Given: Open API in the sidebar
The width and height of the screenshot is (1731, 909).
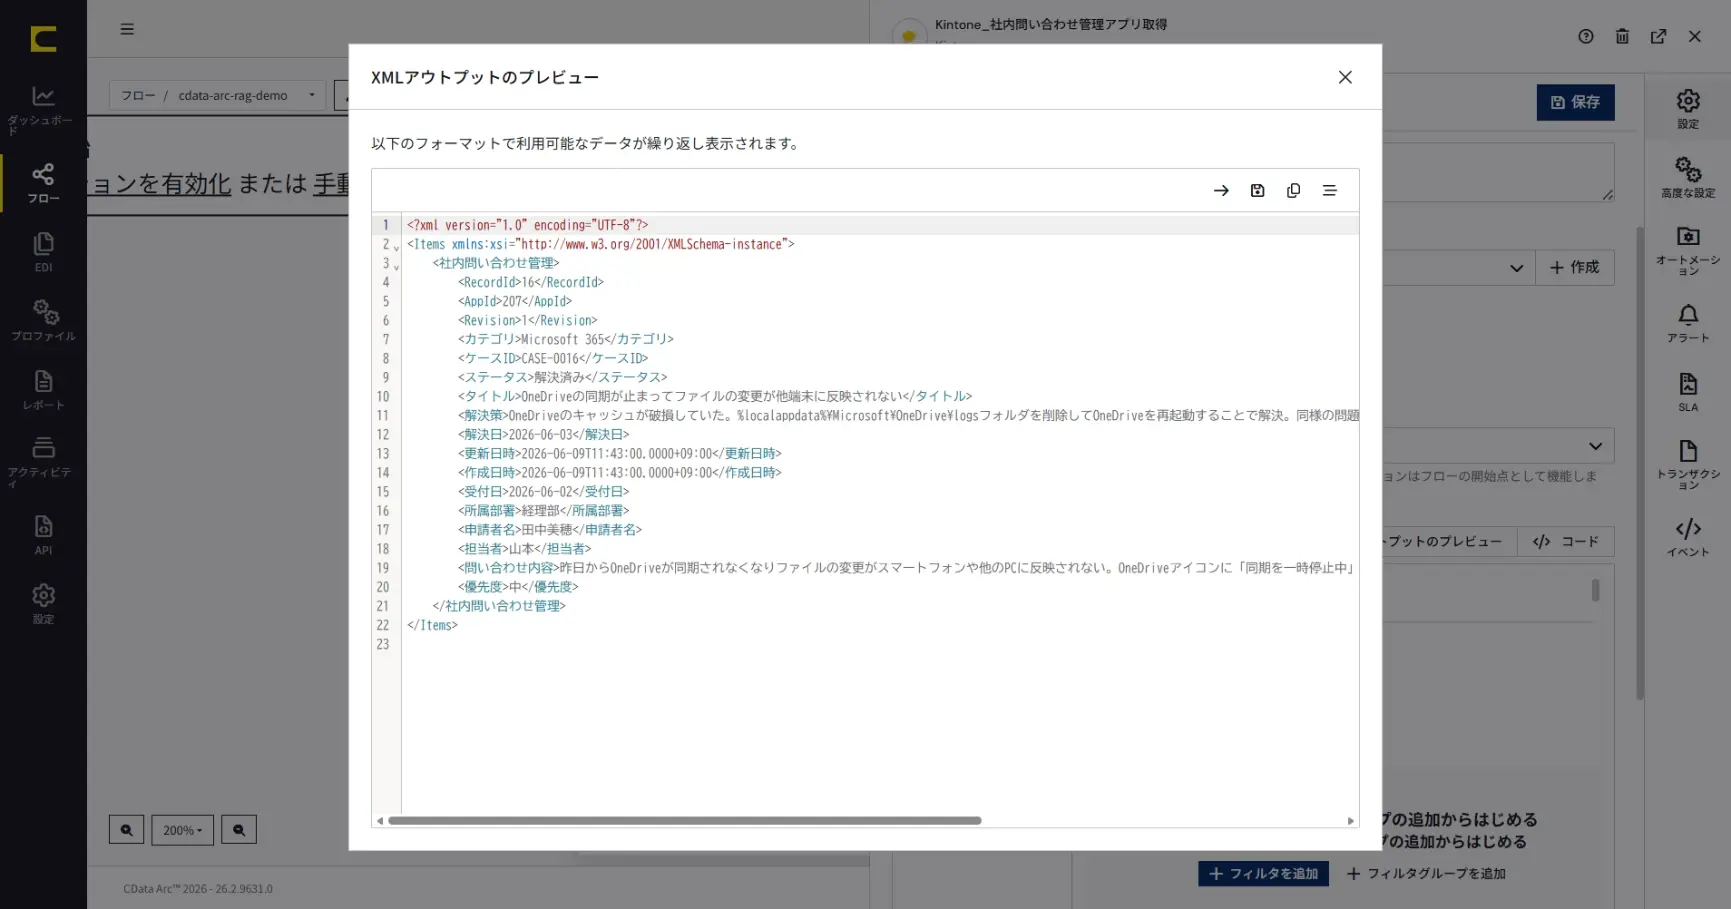Looking at the screenshot, I should [x=43, y=535].
